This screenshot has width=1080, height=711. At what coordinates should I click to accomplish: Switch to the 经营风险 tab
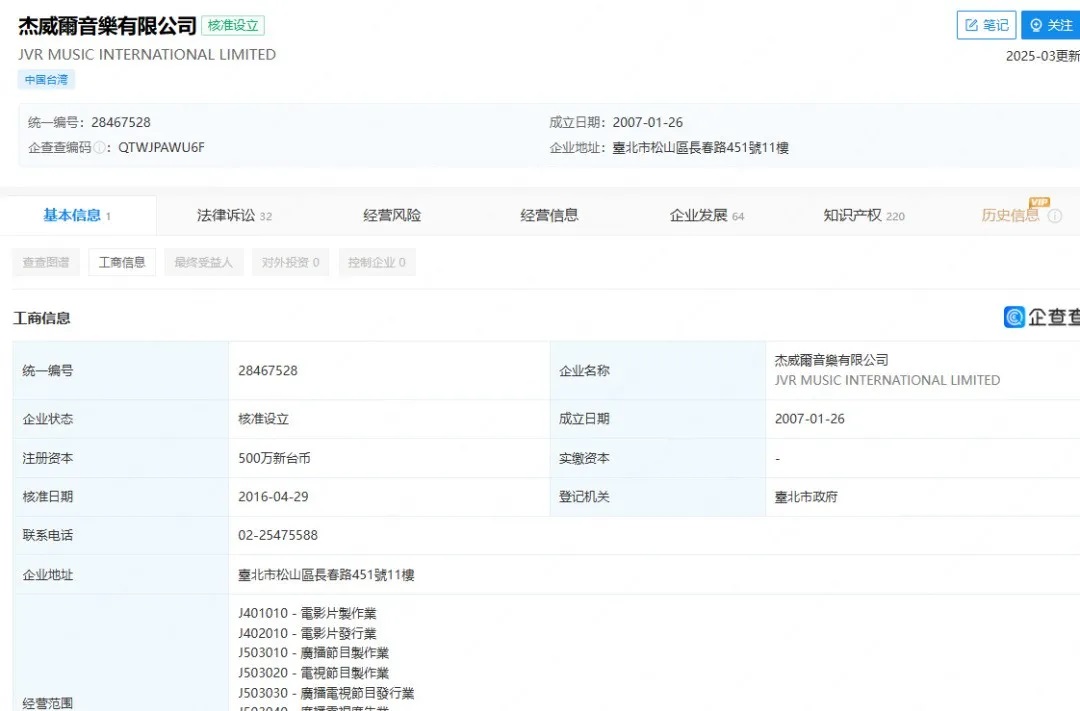tap(392, 216)
